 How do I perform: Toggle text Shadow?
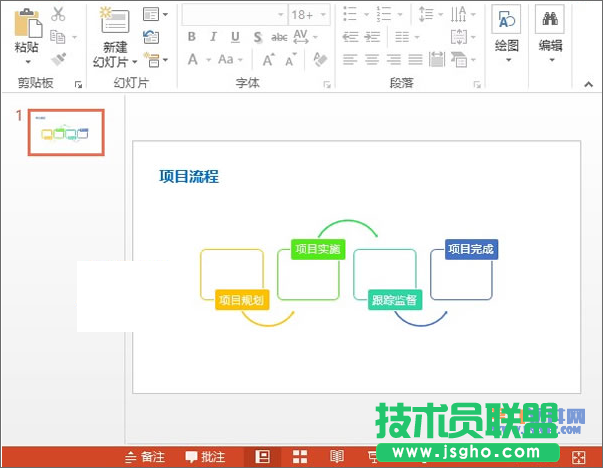point(257,37)
